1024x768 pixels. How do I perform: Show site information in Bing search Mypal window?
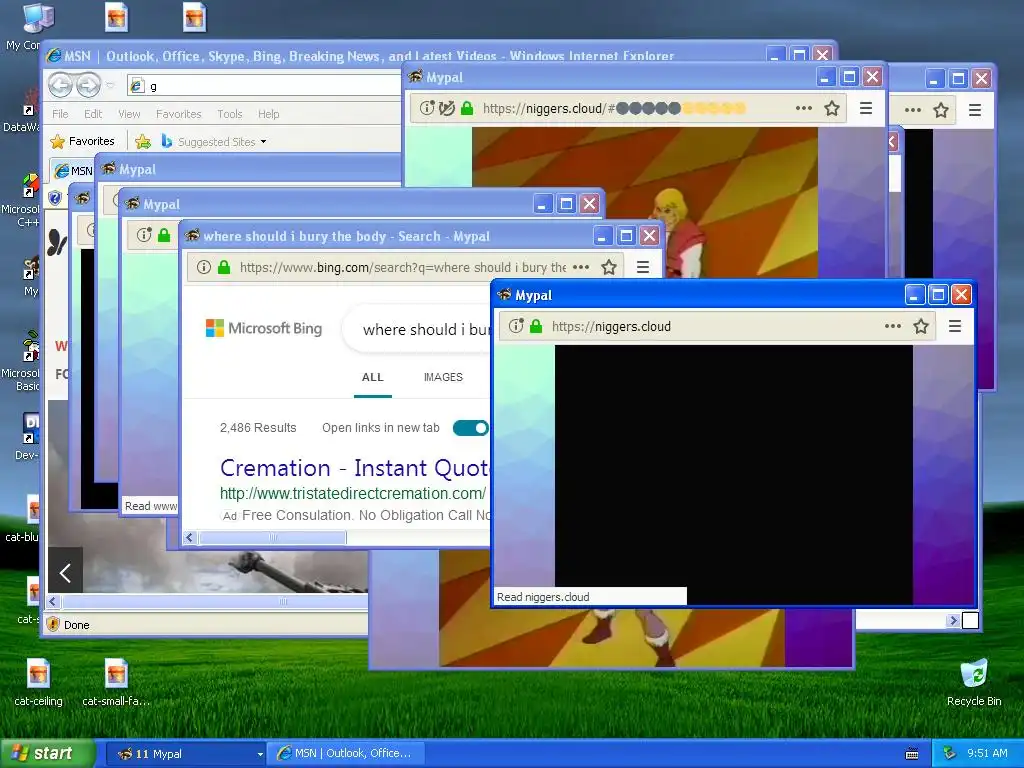click(204, 267)
